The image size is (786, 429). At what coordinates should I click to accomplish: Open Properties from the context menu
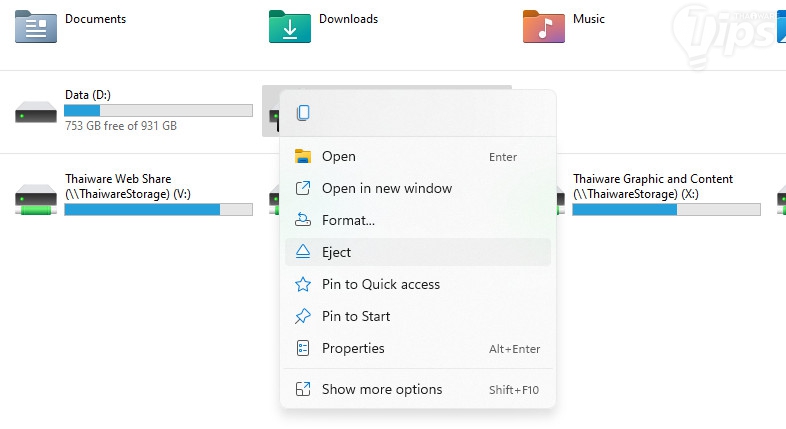point(353,348)
